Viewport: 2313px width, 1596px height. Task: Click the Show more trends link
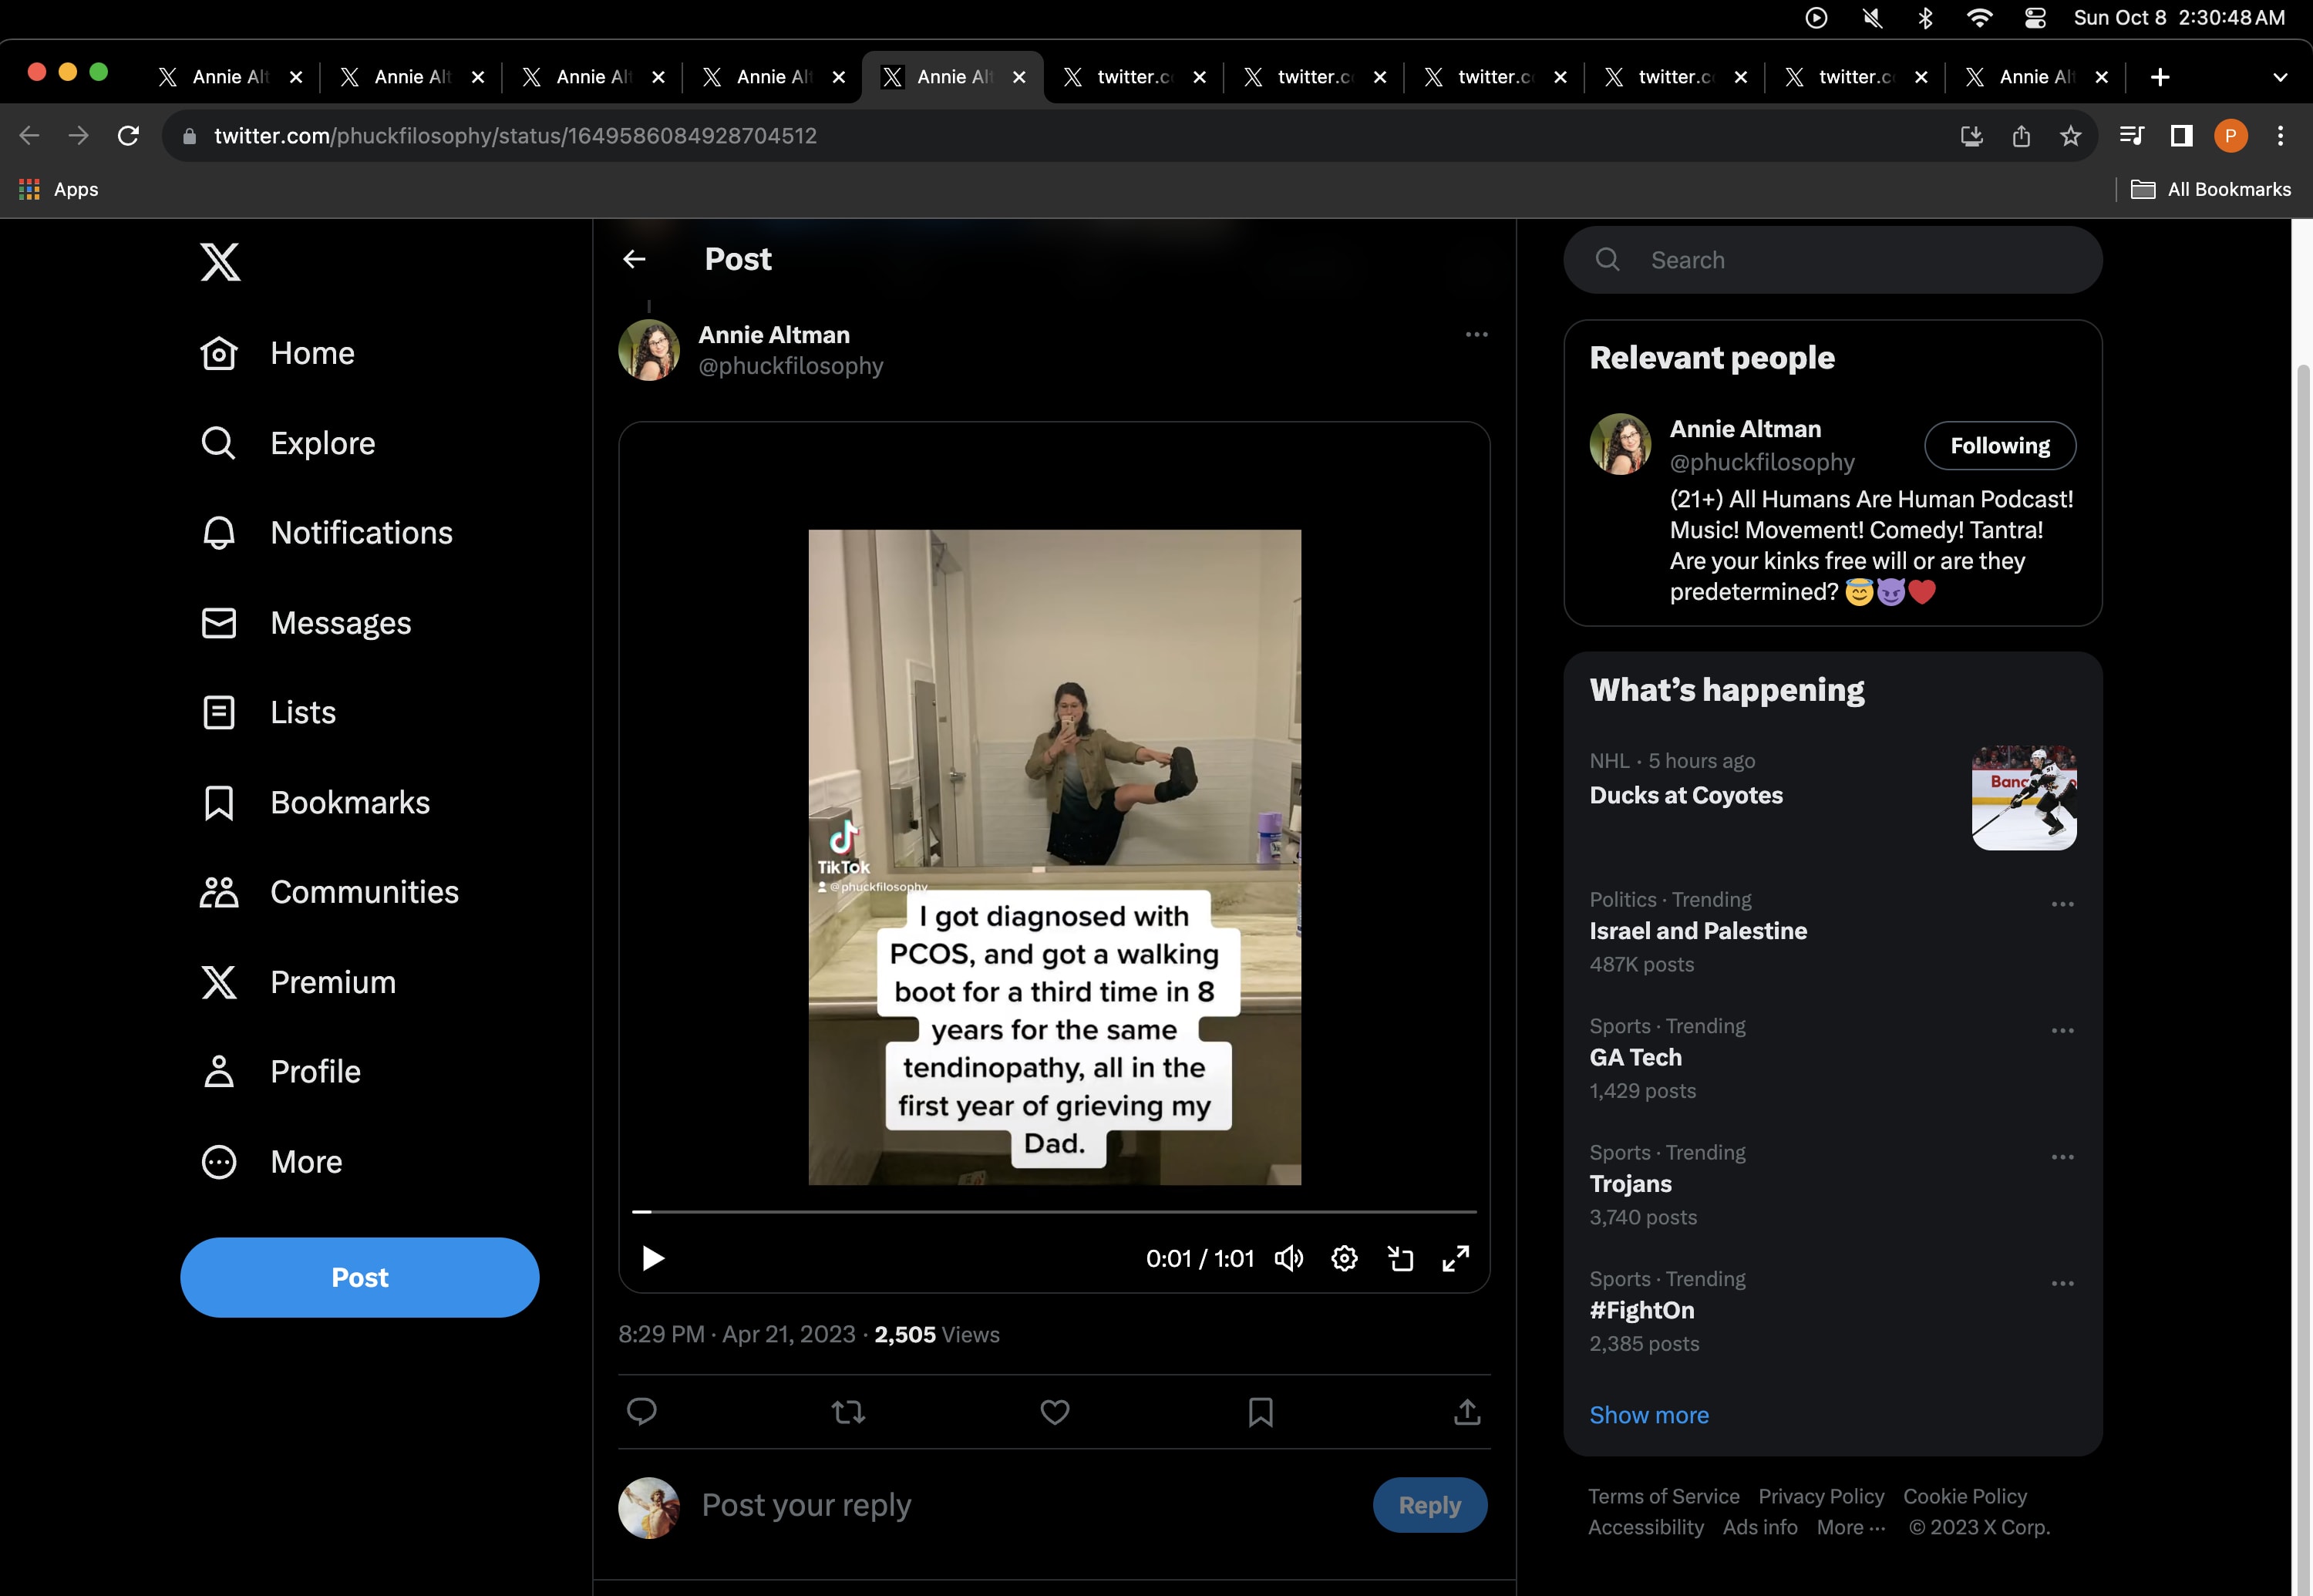point(1648,1415)
